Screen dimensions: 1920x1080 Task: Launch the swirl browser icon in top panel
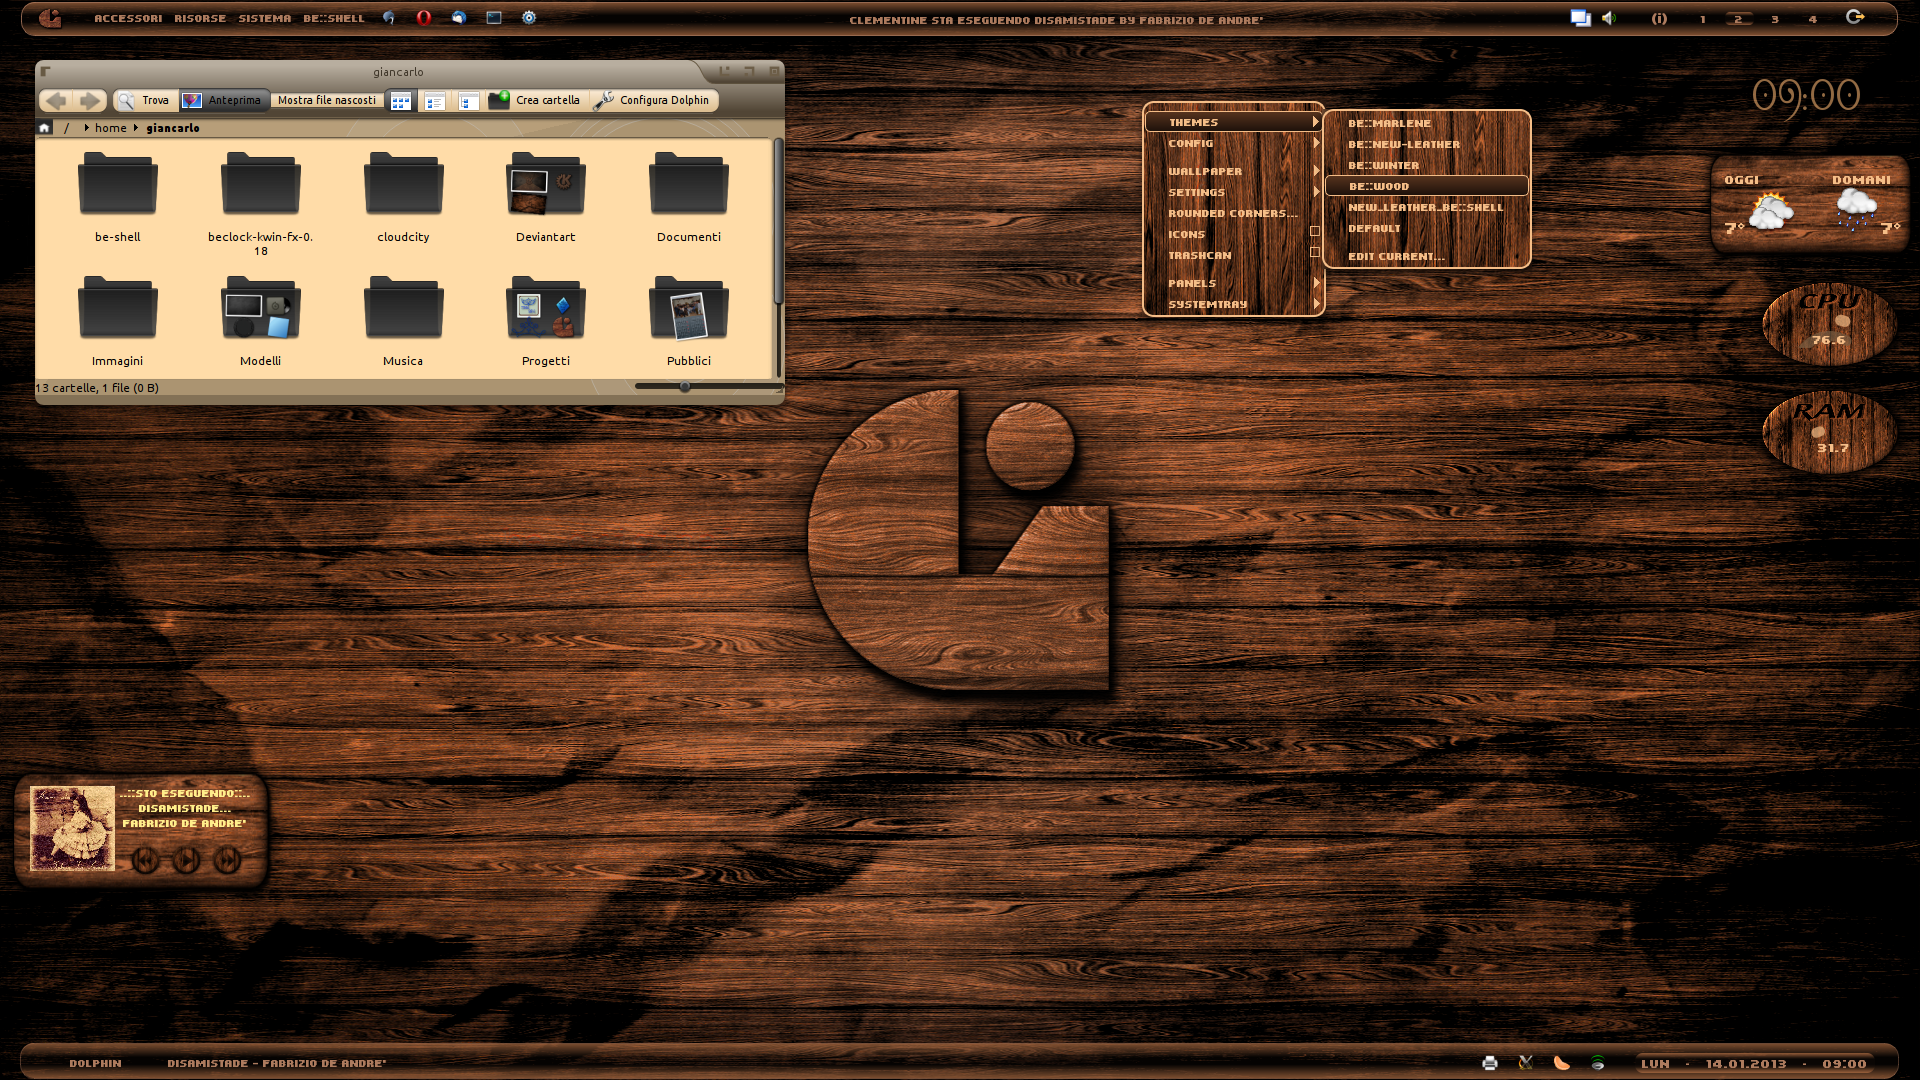click(388, 18)
